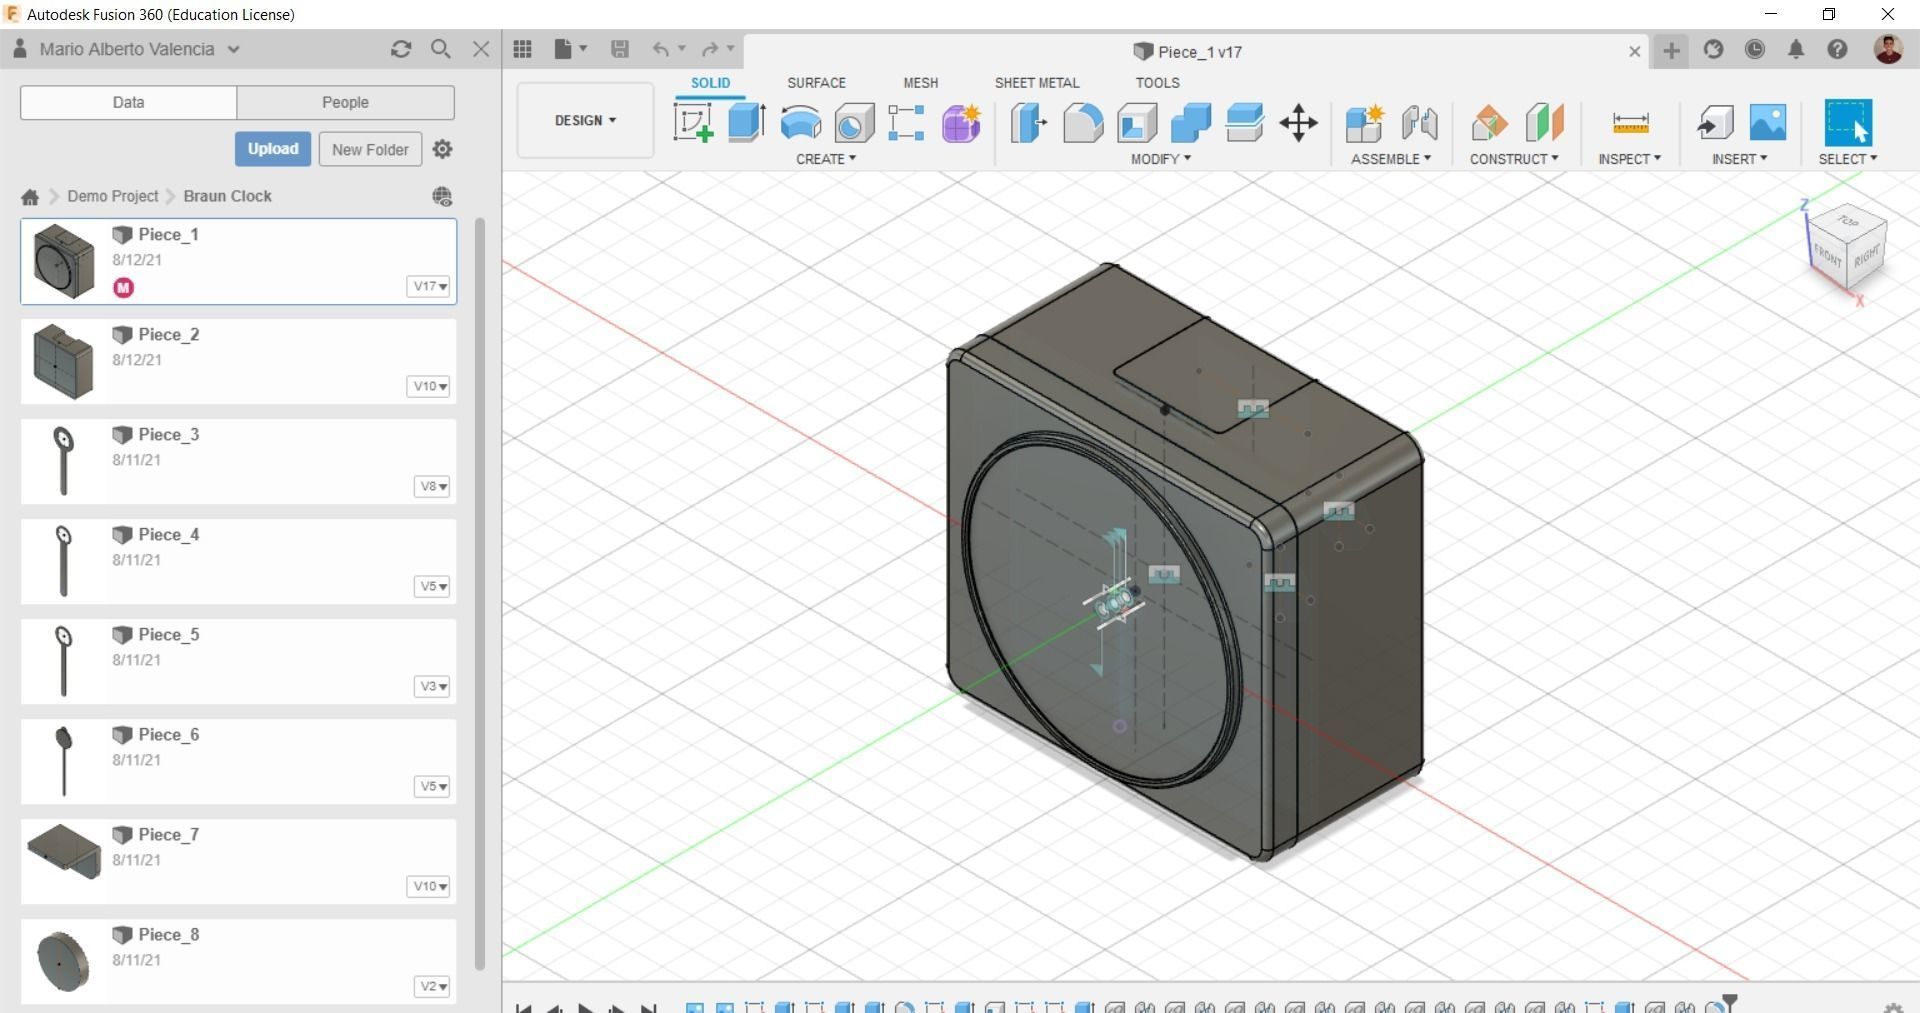Screen dimensions: 1920x1013
Task: Click the user profile avatar
Action: pos(1888,49)
